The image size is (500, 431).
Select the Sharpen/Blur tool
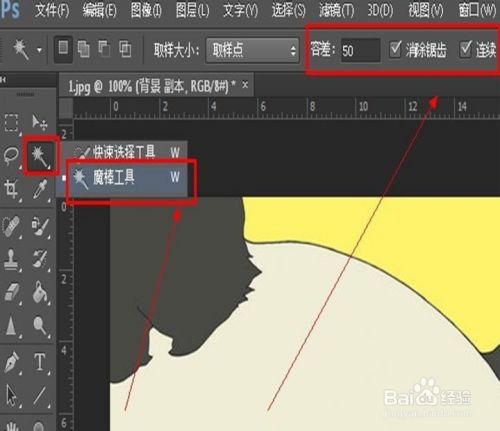(11, 325)
